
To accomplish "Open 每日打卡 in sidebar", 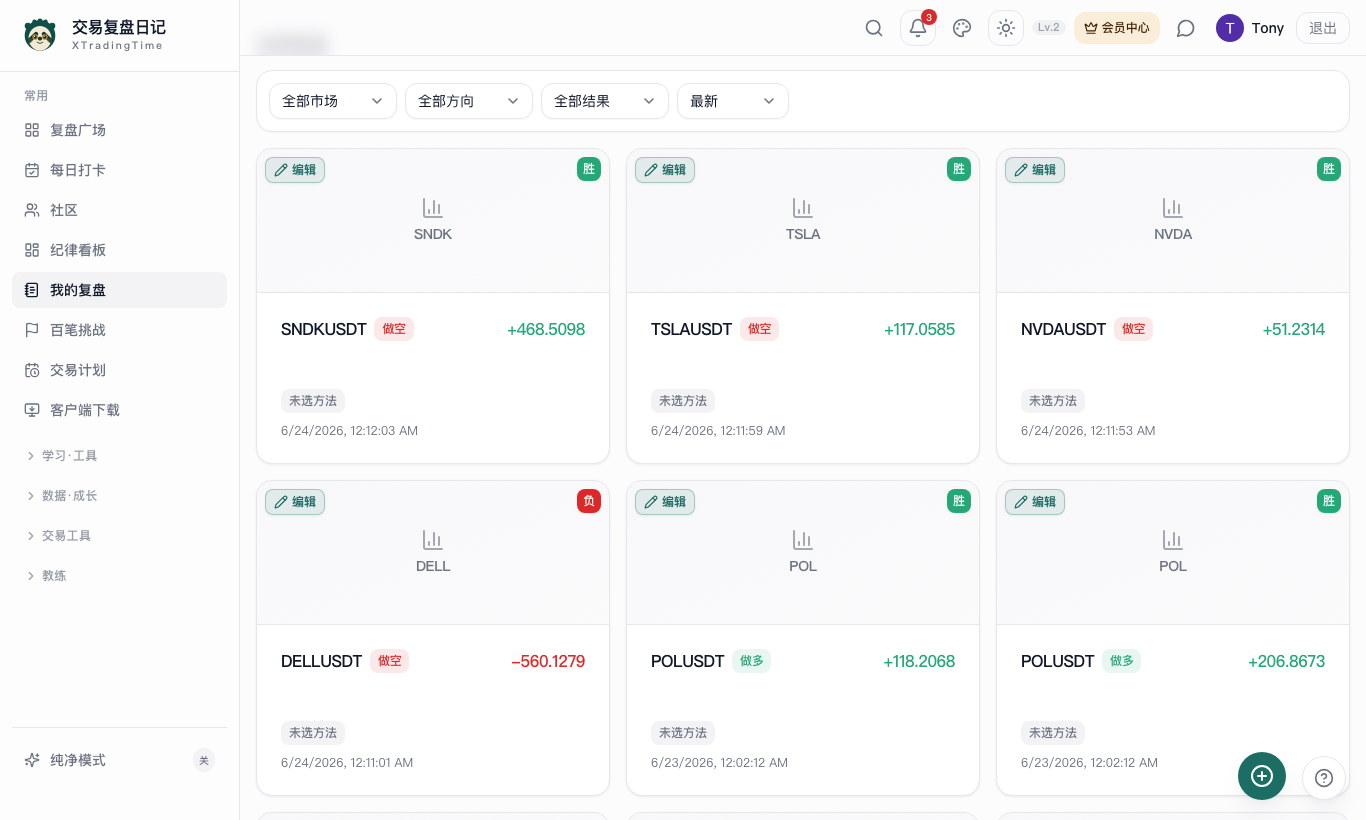I will point(119,170).
